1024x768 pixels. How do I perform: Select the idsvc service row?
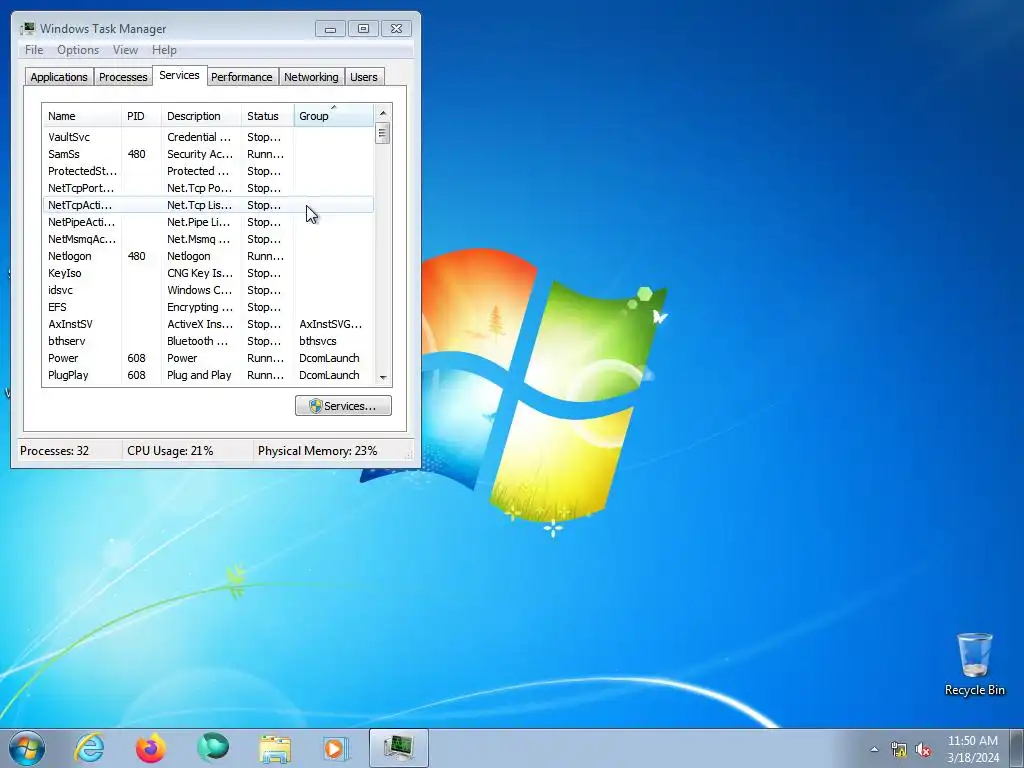click(x=208, y=290)
